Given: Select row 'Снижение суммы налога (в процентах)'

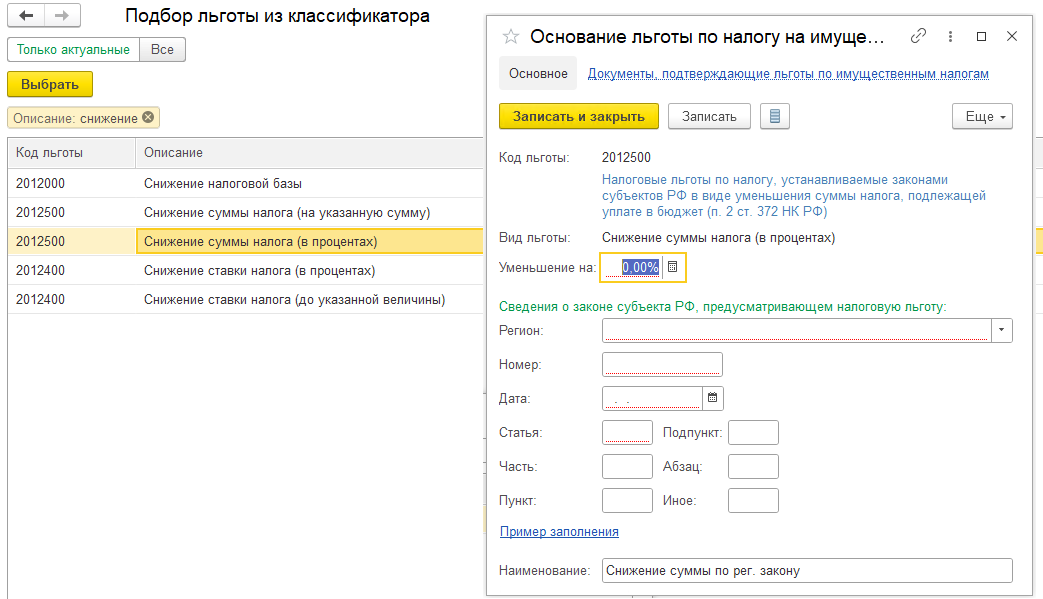Looking at the screenshot, I should 245,241.
